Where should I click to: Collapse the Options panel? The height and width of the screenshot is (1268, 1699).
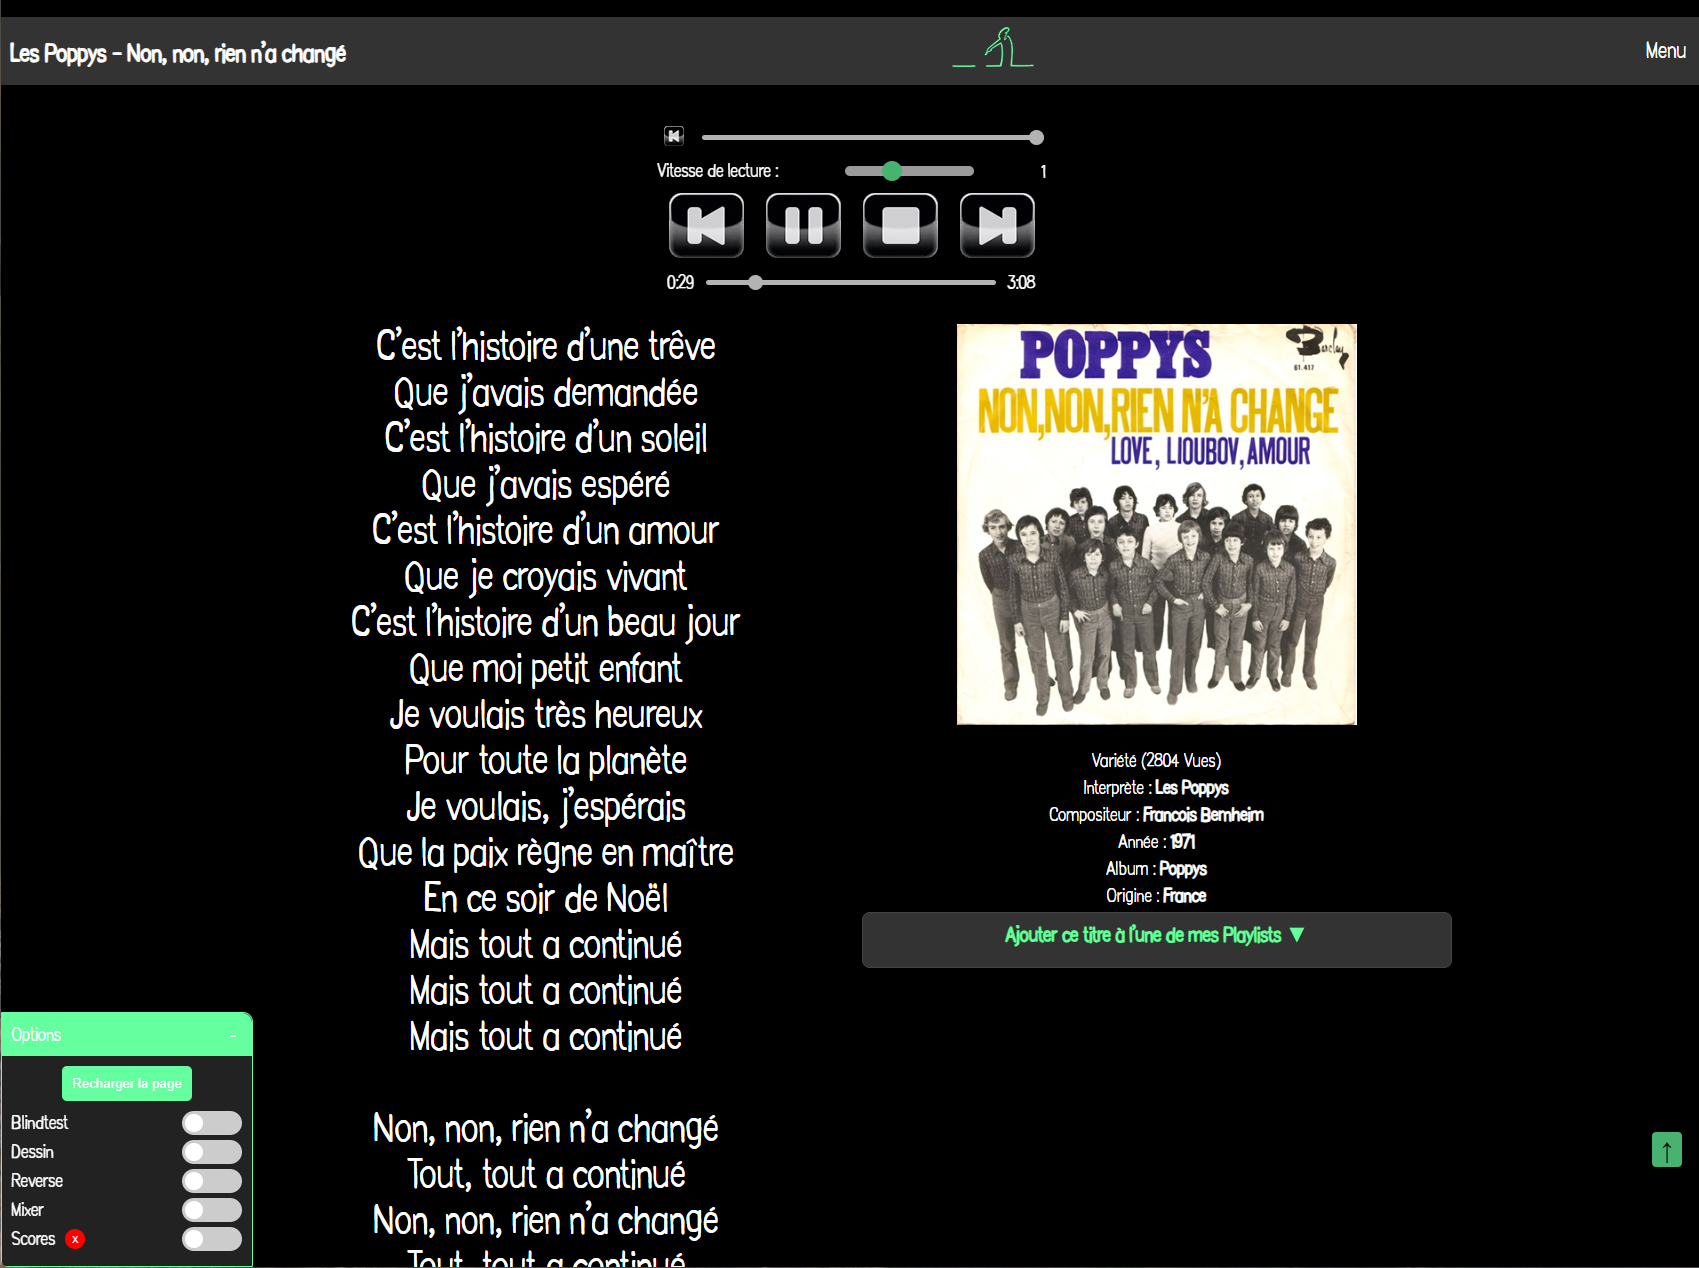(x=233, y=1036)
